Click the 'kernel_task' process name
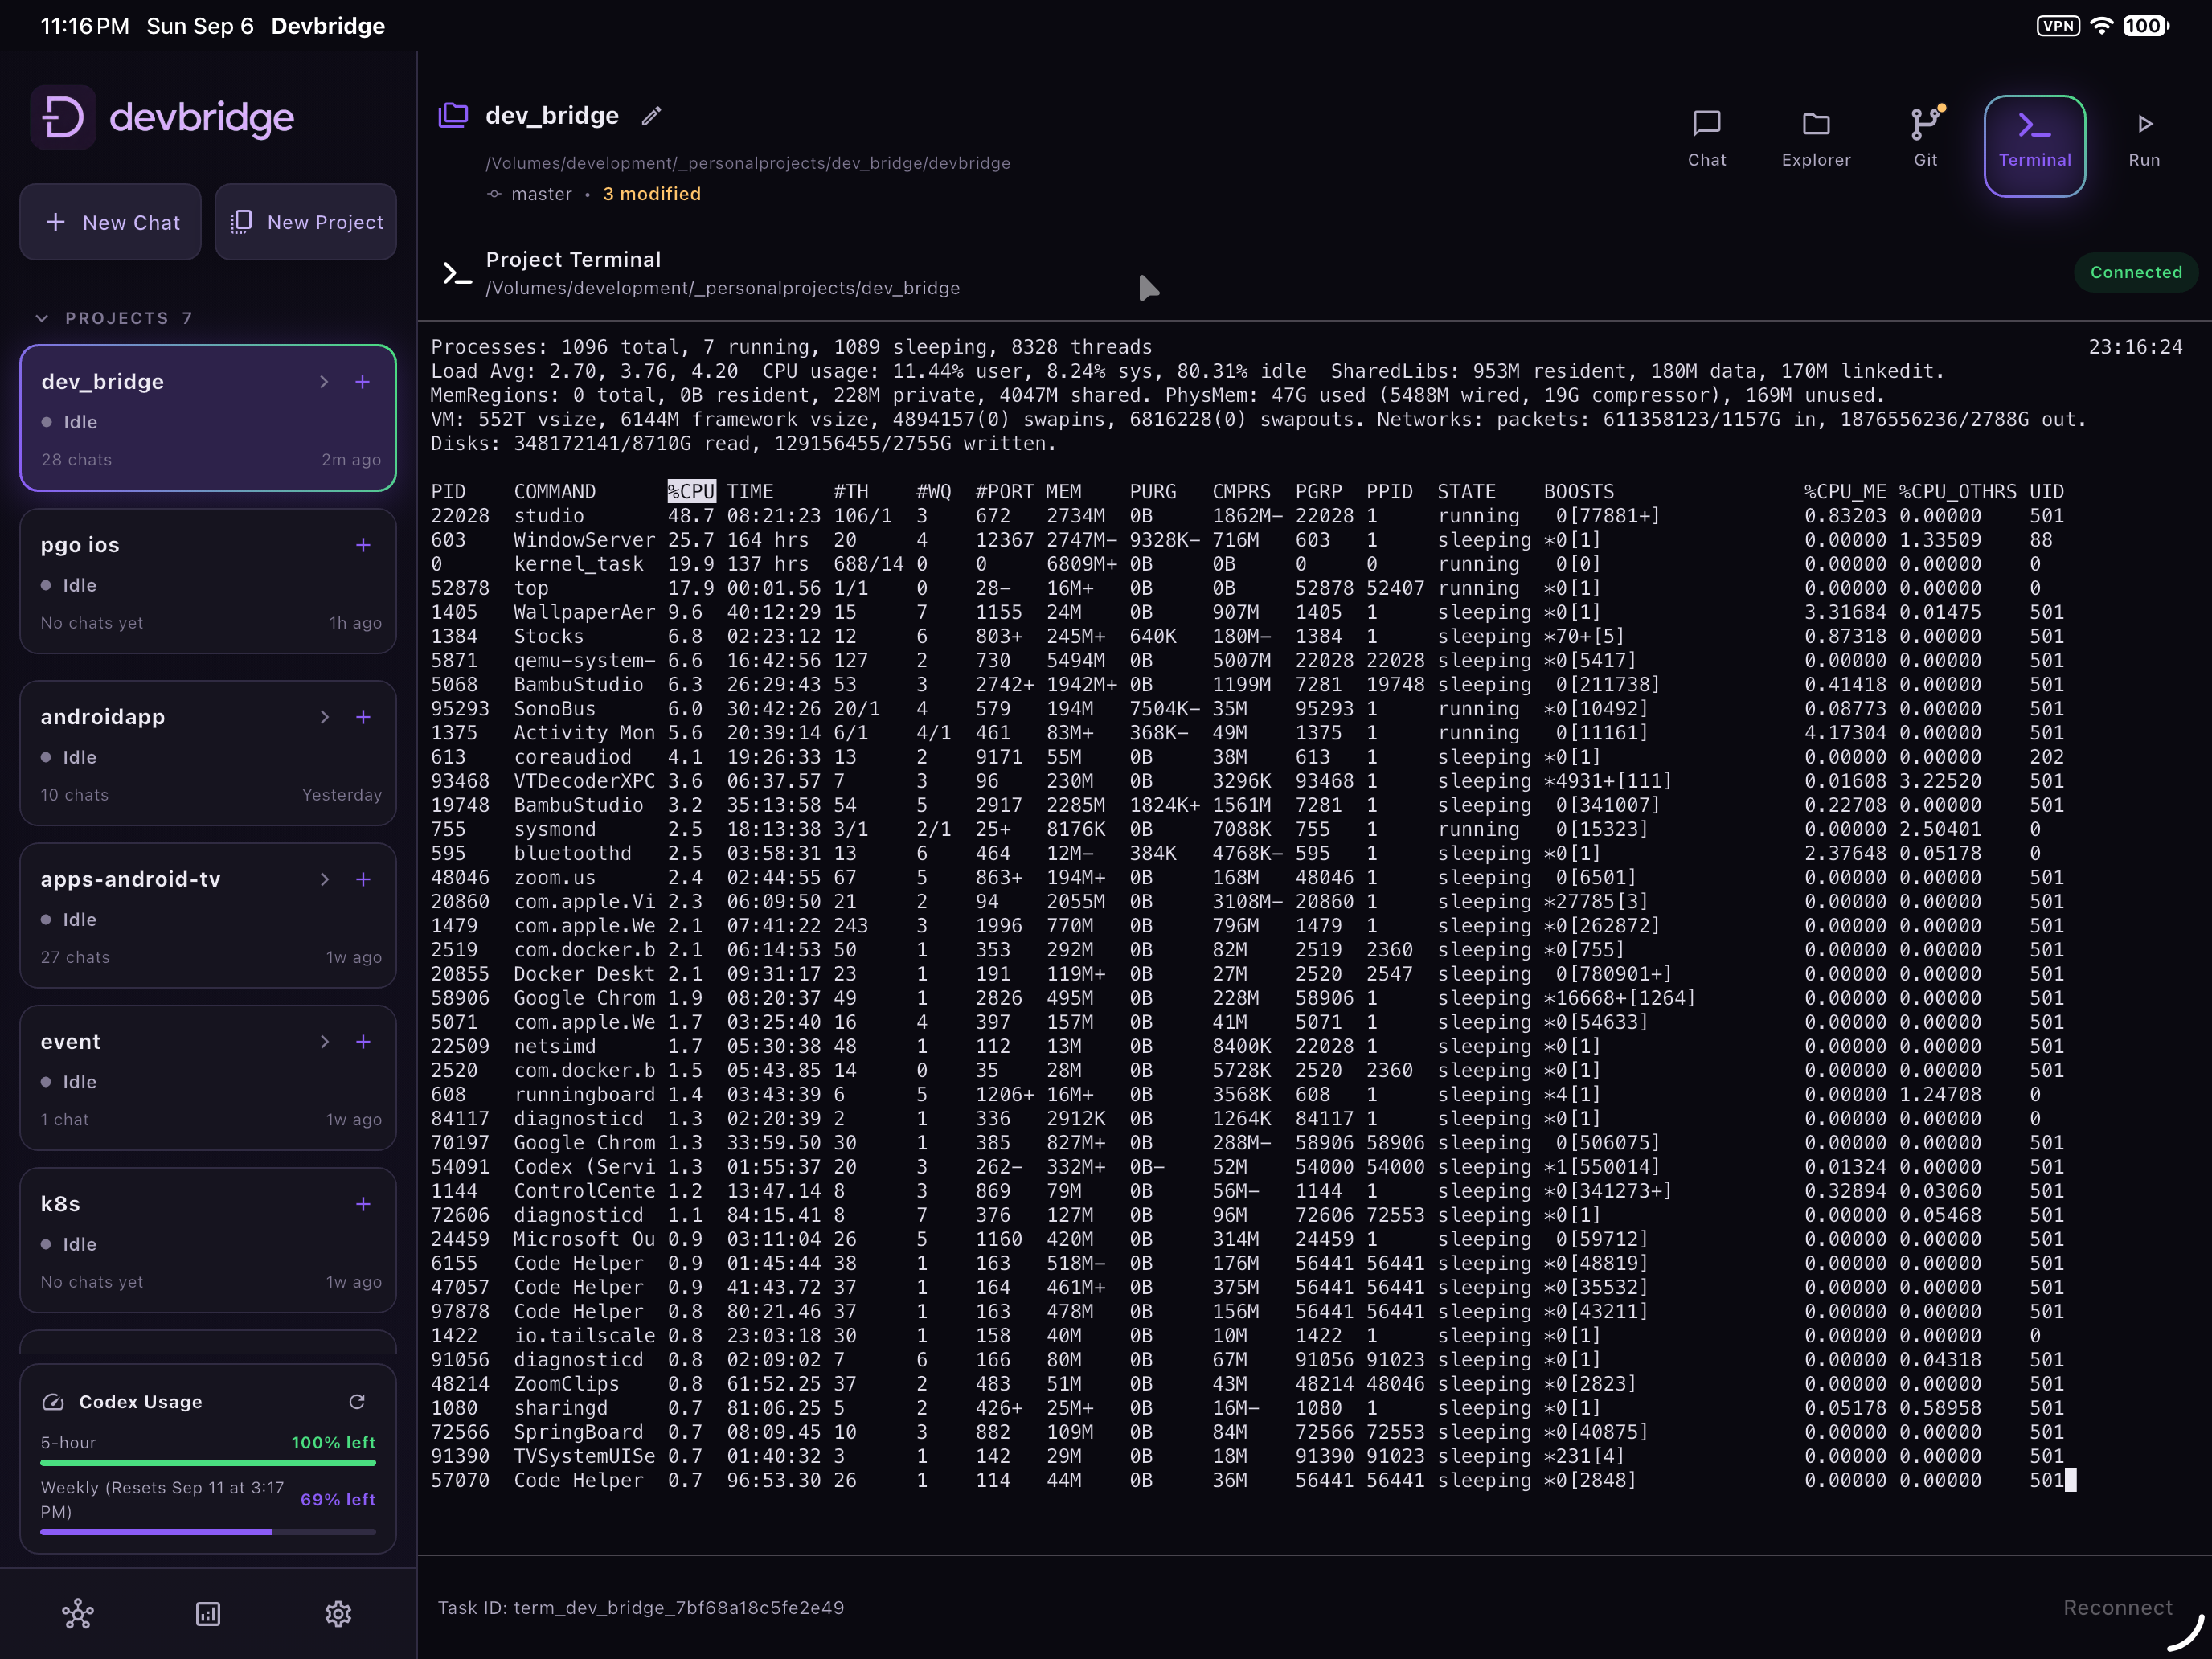 (579, 564)
